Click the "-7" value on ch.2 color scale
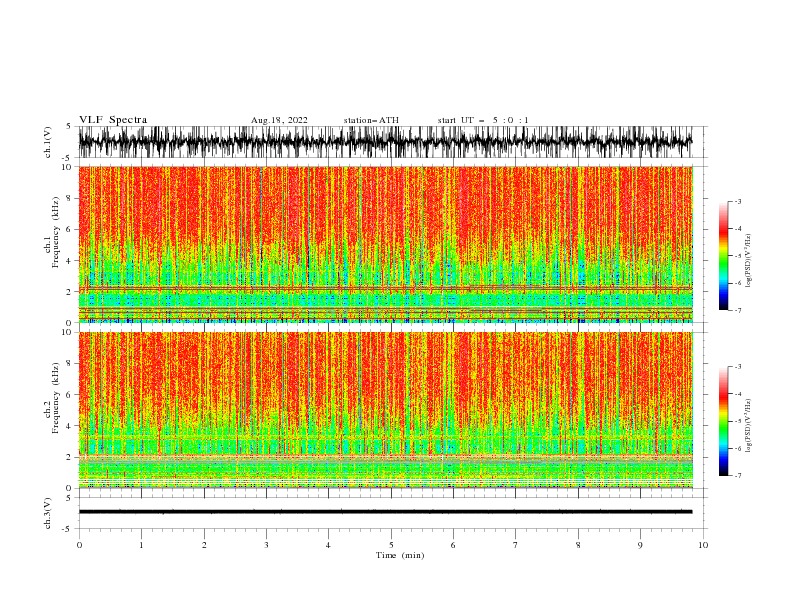This screenshot has width=792, height=612. coord(737,476)
